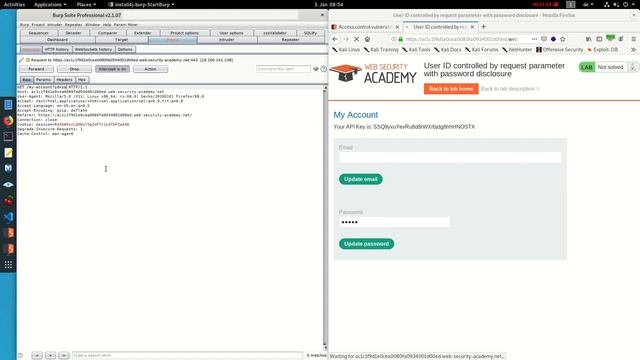The image size is (640, 360).
Task: Bookmark this page with the star
Action: click(563, 39)
